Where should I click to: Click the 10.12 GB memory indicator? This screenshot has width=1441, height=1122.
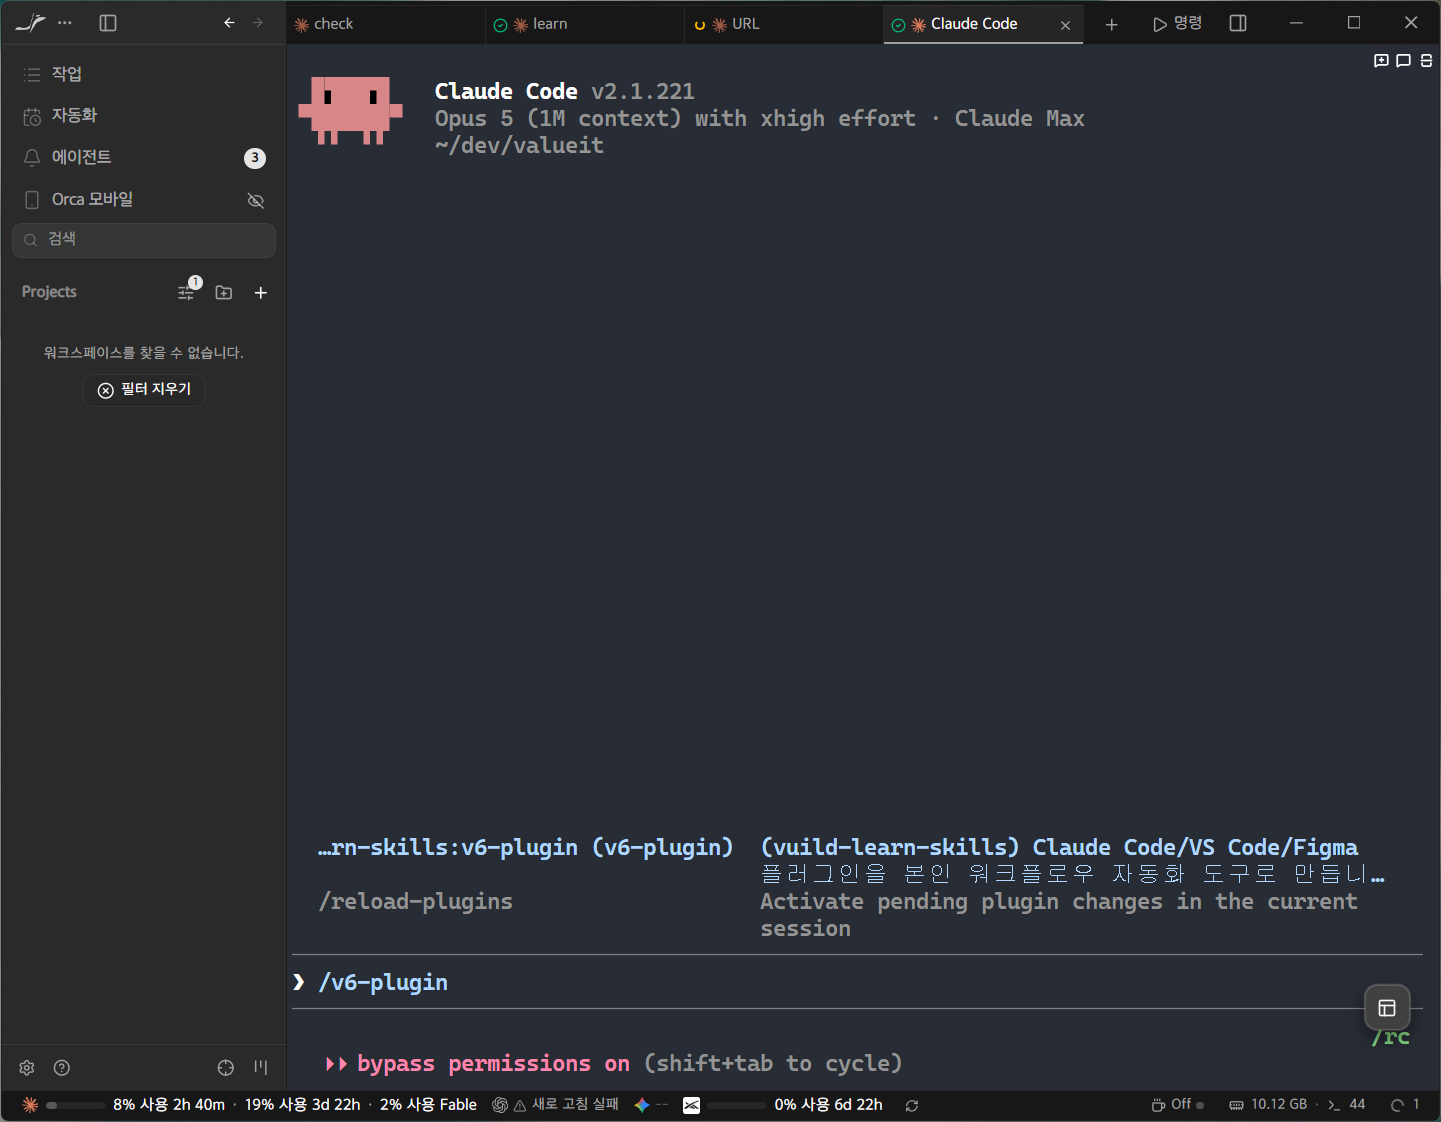pyautogui.click(x=1268, y=1105)
